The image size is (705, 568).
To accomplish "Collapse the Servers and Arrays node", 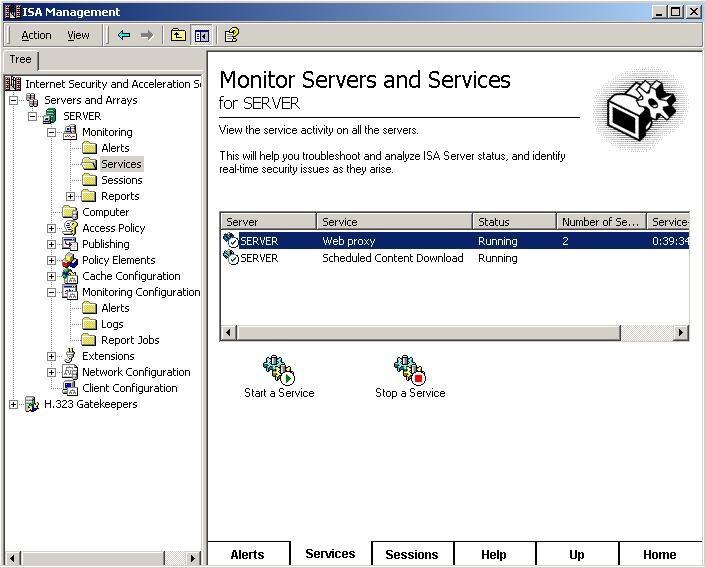I will 13,100.
